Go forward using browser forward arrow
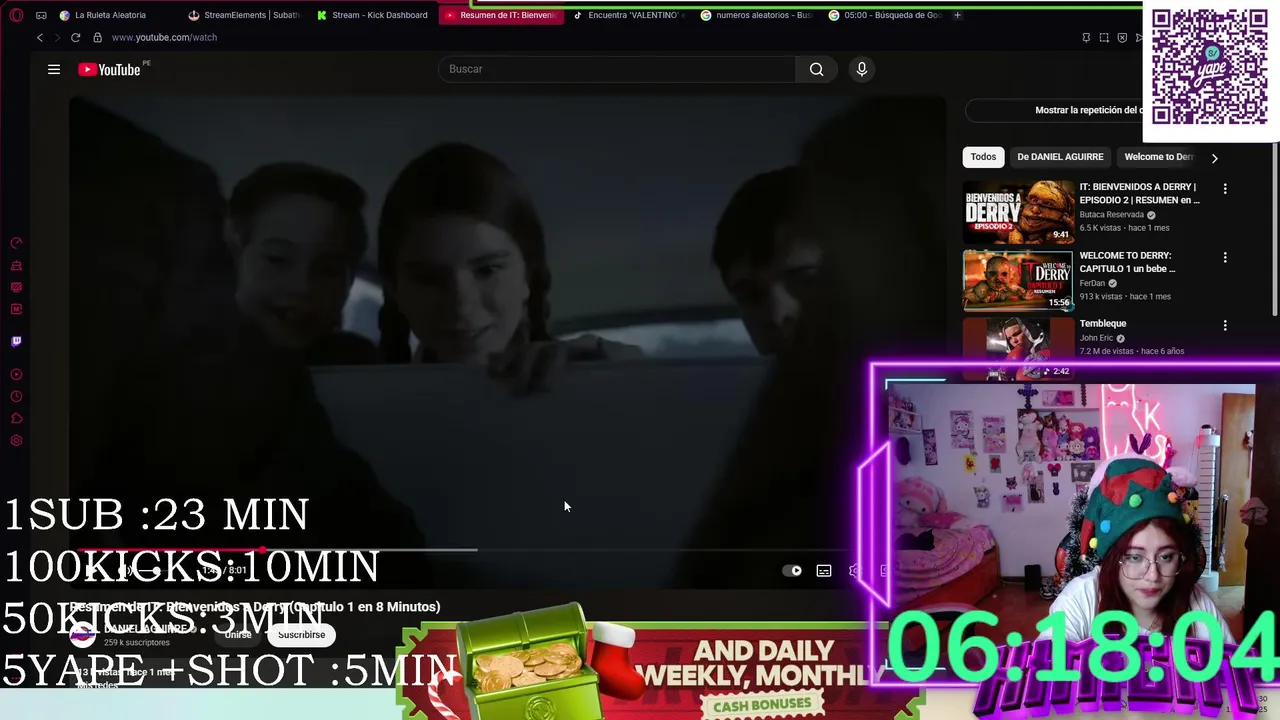The height and width of the screenshot is (720, 1280). coord(57,37)
